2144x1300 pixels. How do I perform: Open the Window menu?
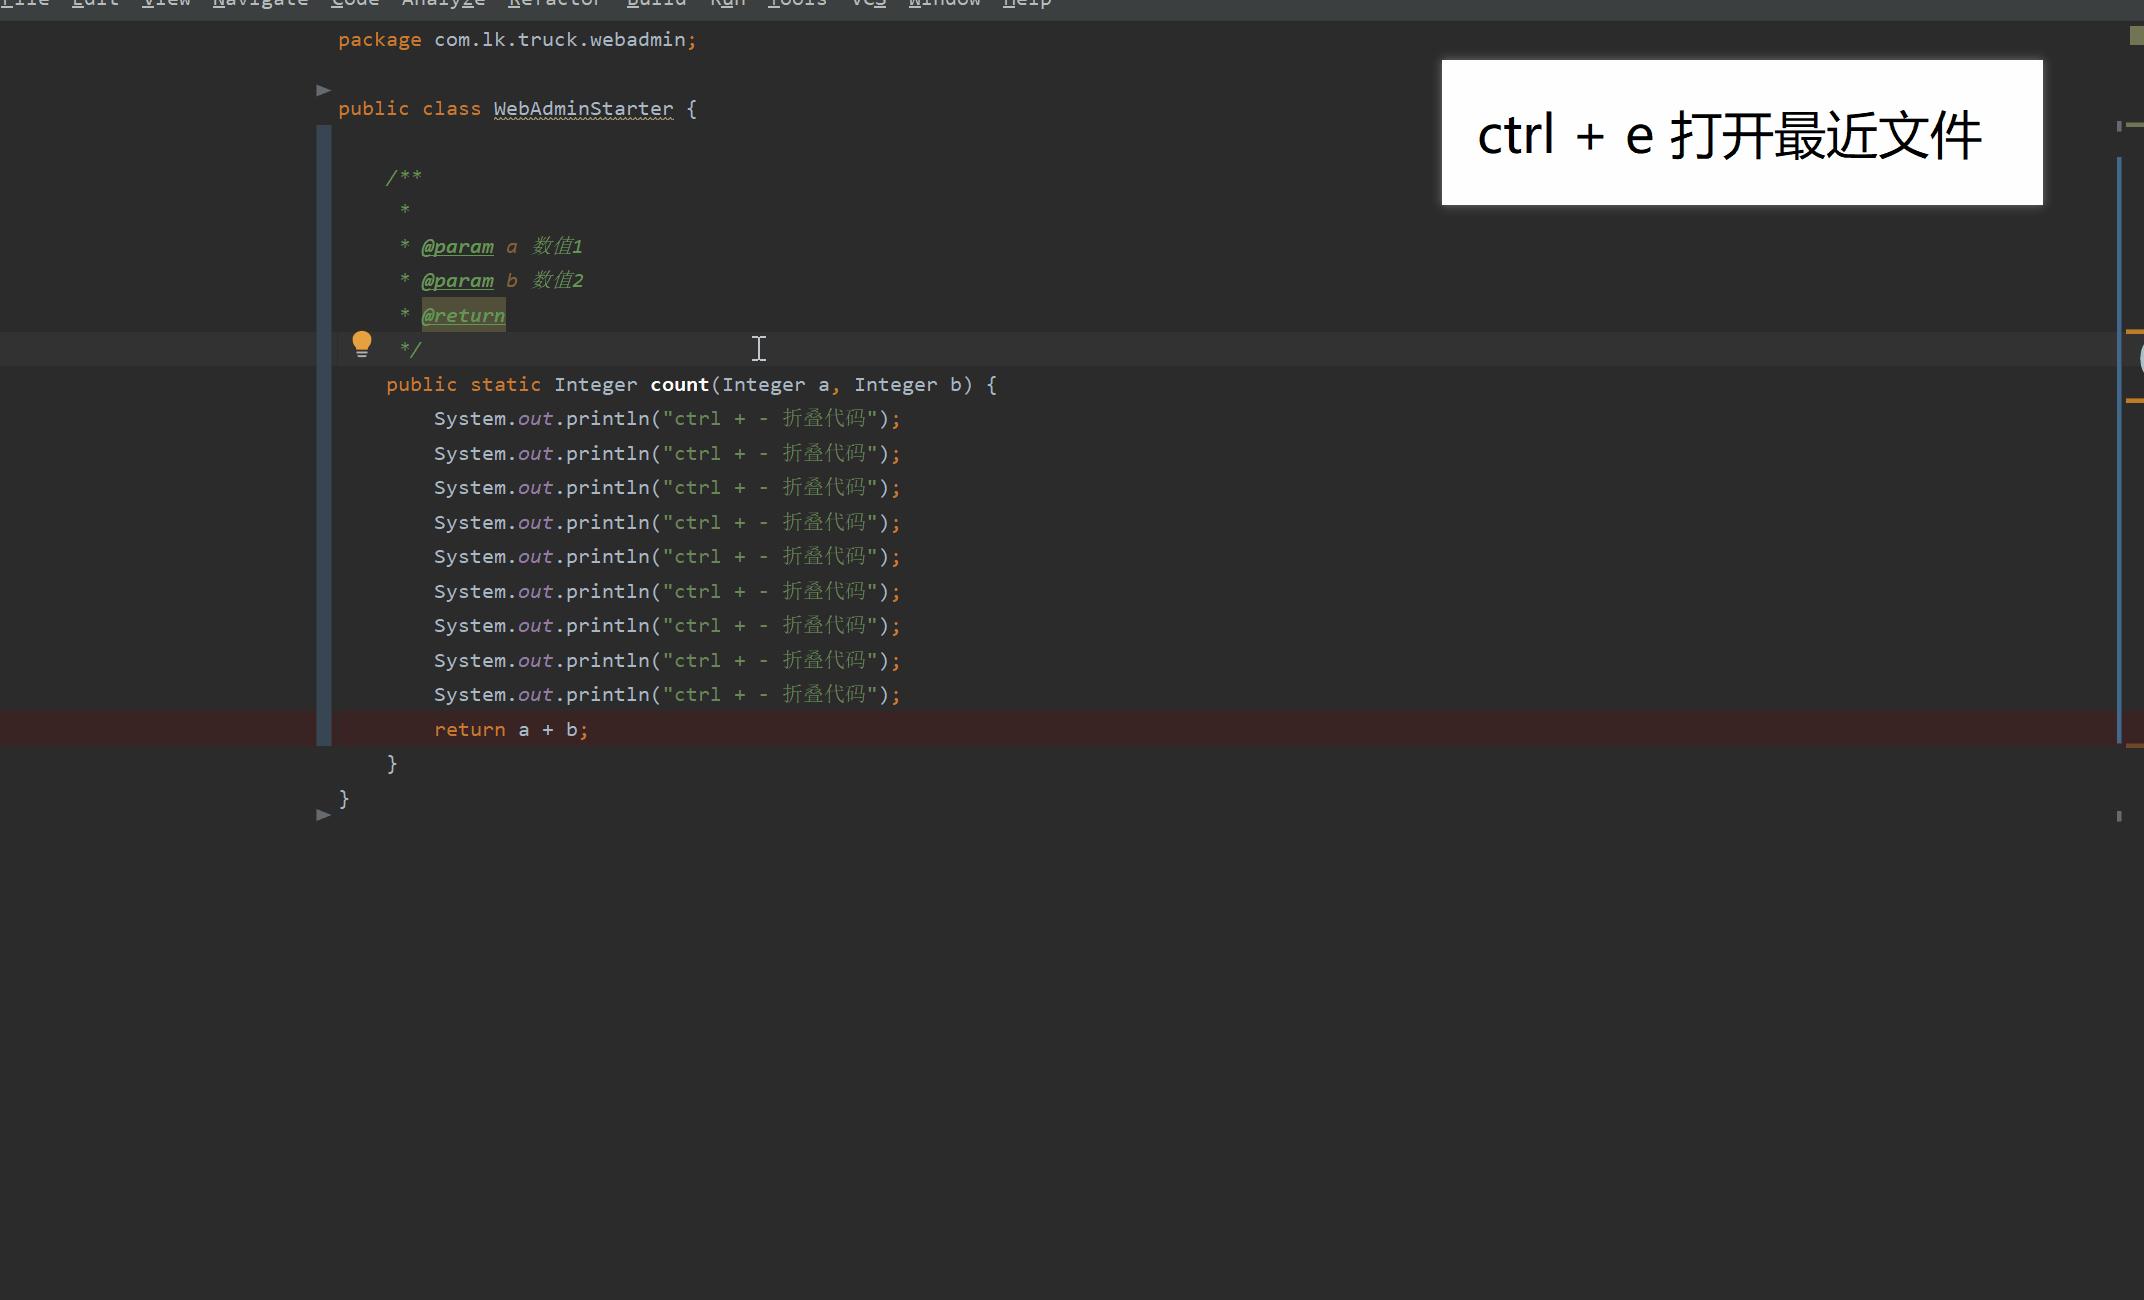(x=944, y=3)
